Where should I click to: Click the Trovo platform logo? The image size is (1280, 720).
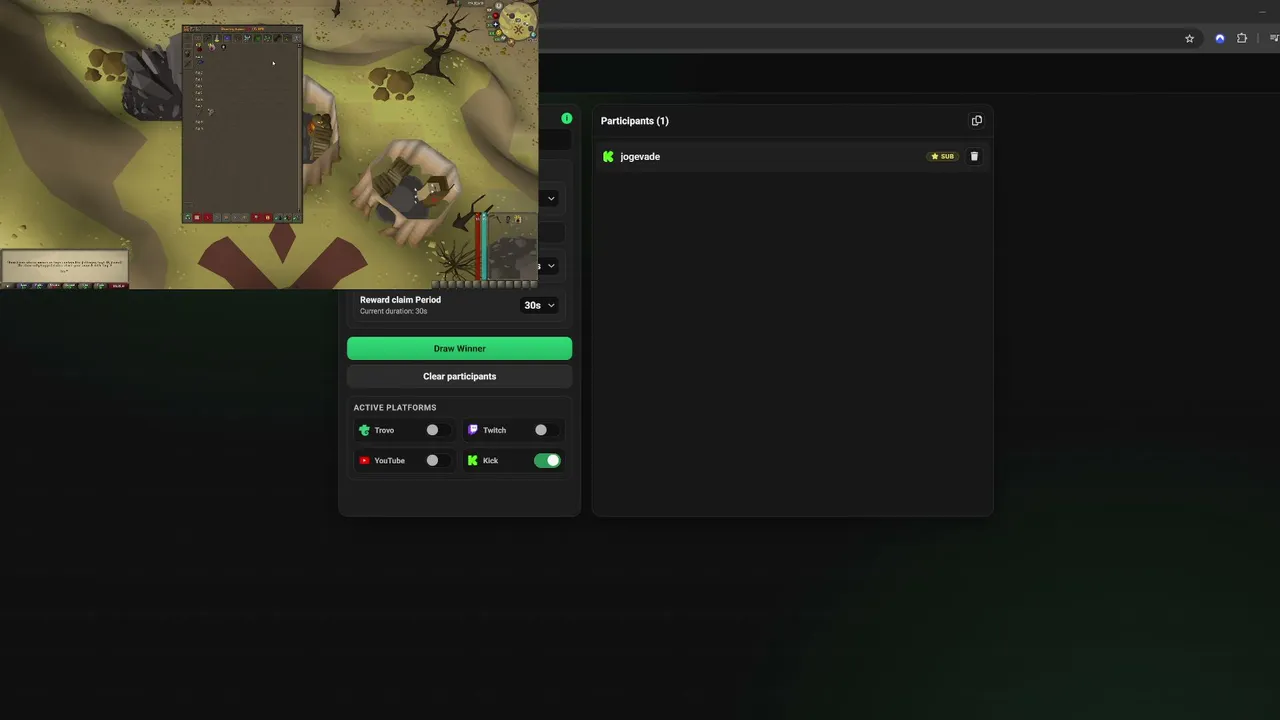click(x=364, y=430)
